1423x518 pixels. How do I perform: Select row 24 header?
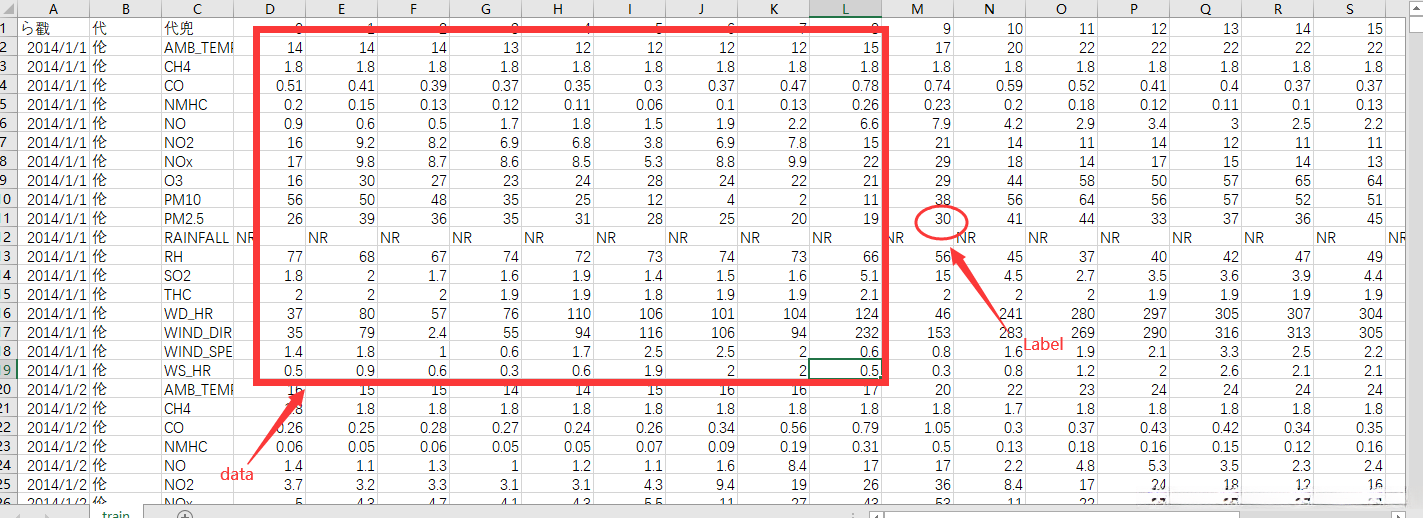coord(8,465)
